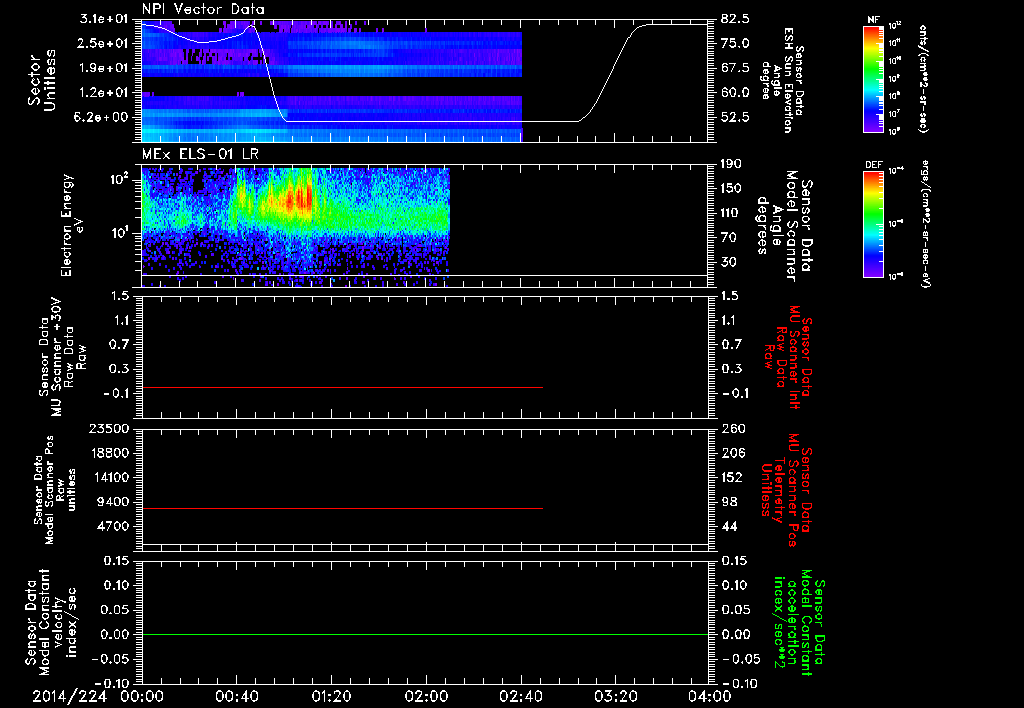1024x708 pixels.
Task: Click the green line in velocity plot
Action: (x=425, y=634)
